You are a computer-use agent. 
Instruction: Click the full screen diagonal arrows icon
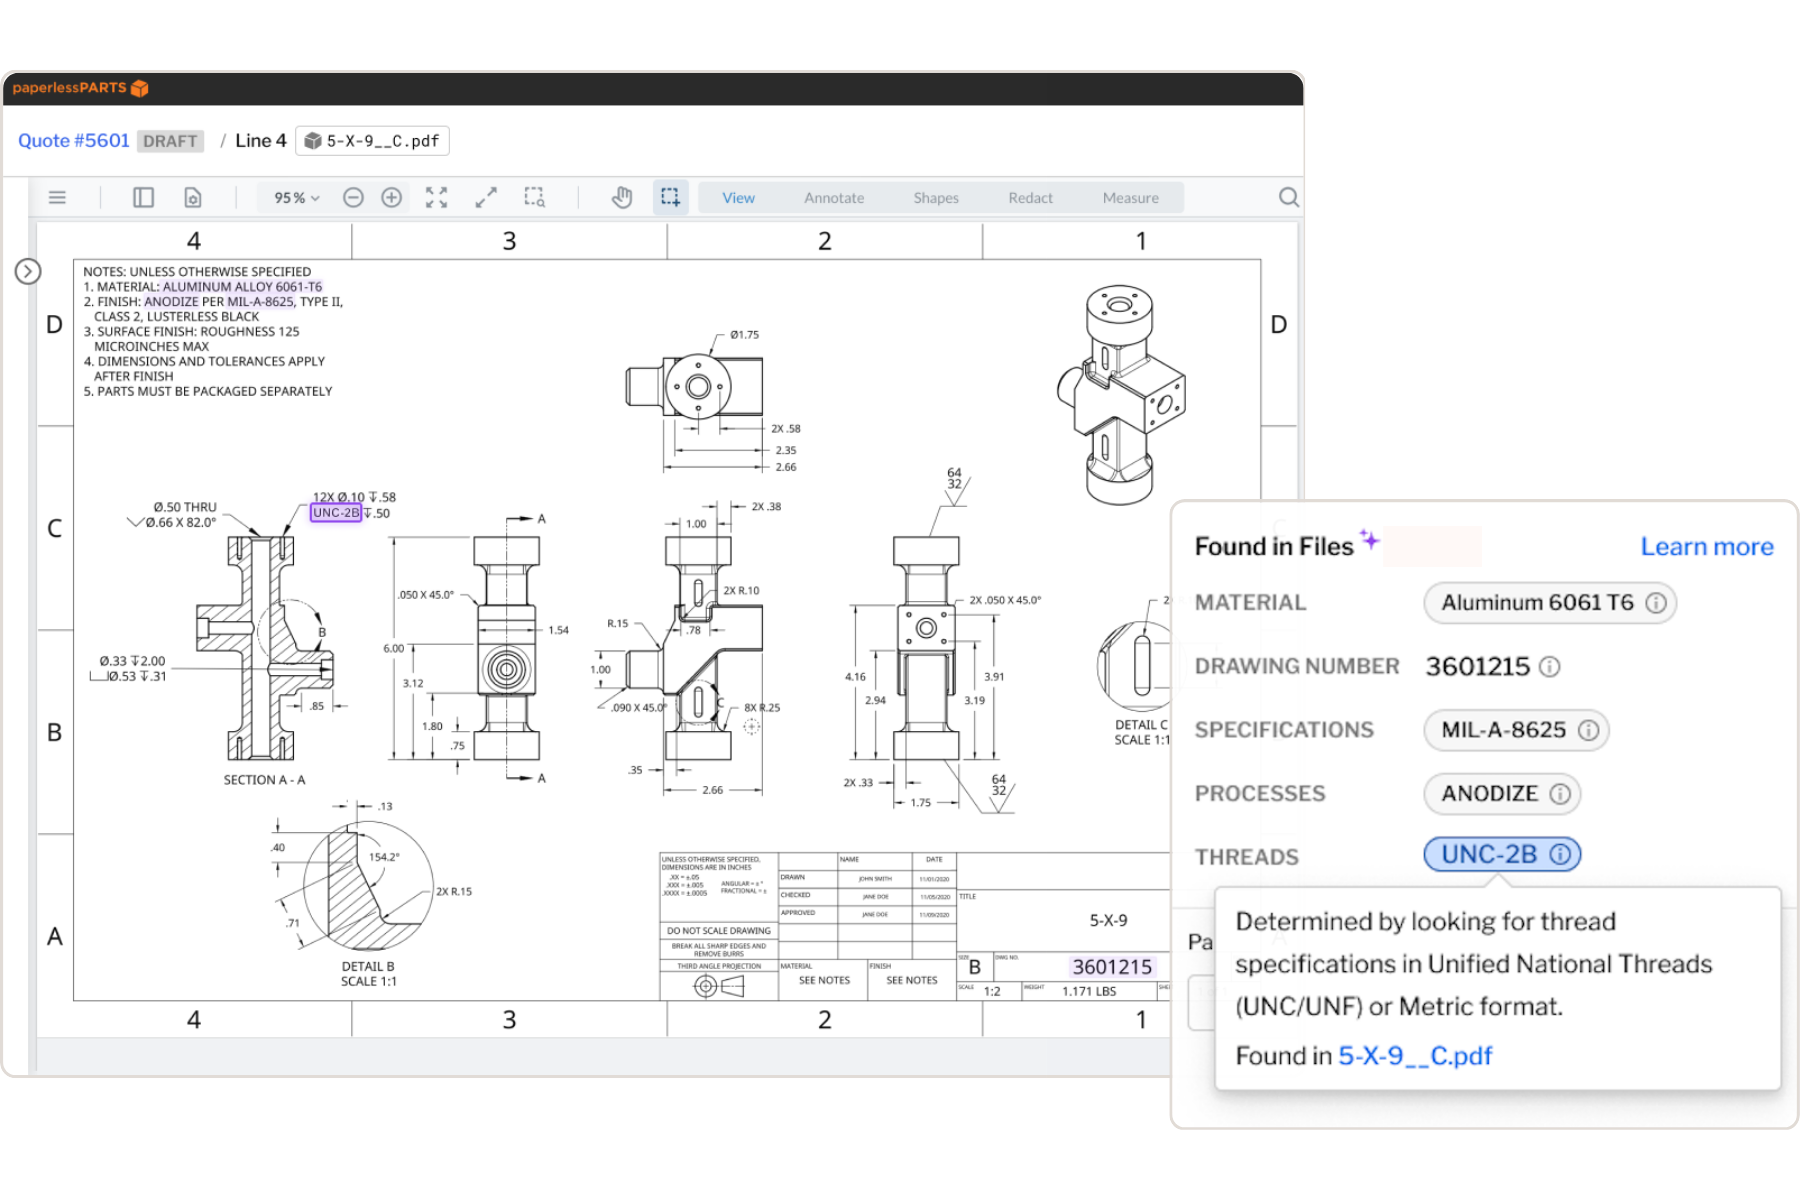(x=486, y=198)
